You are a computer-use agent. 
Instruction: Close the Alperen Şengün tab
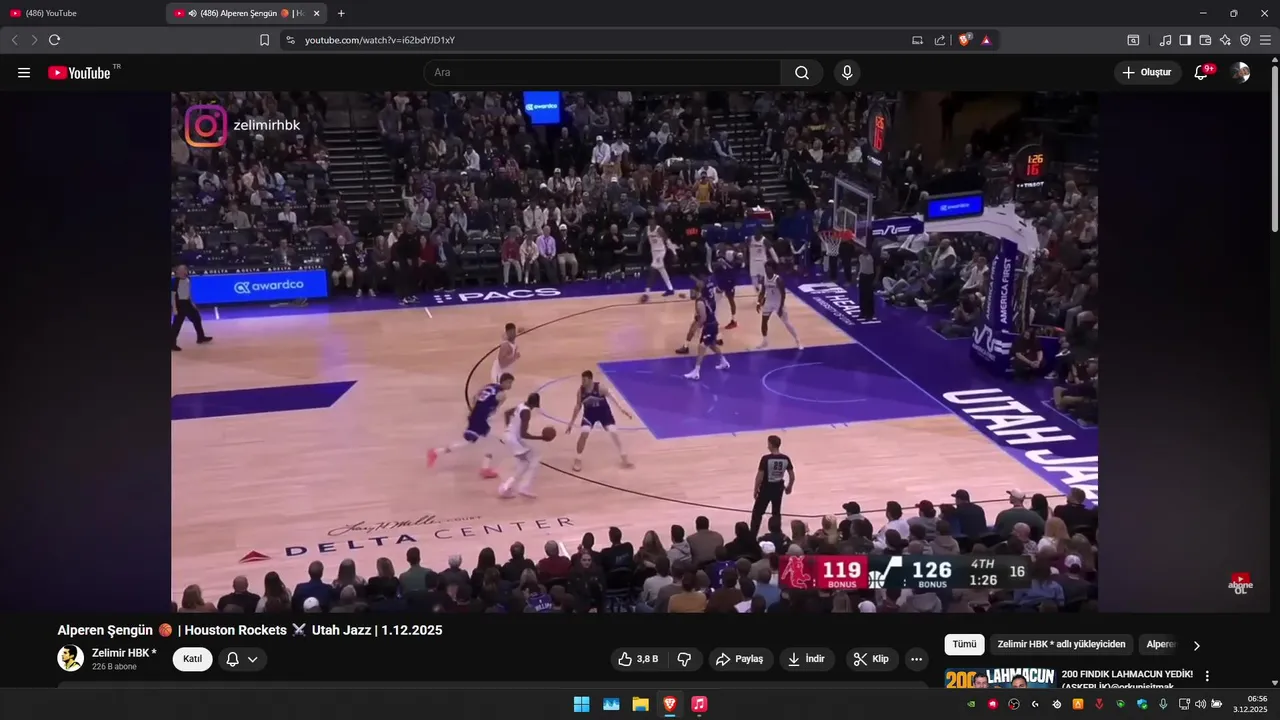tap(316, 13)
